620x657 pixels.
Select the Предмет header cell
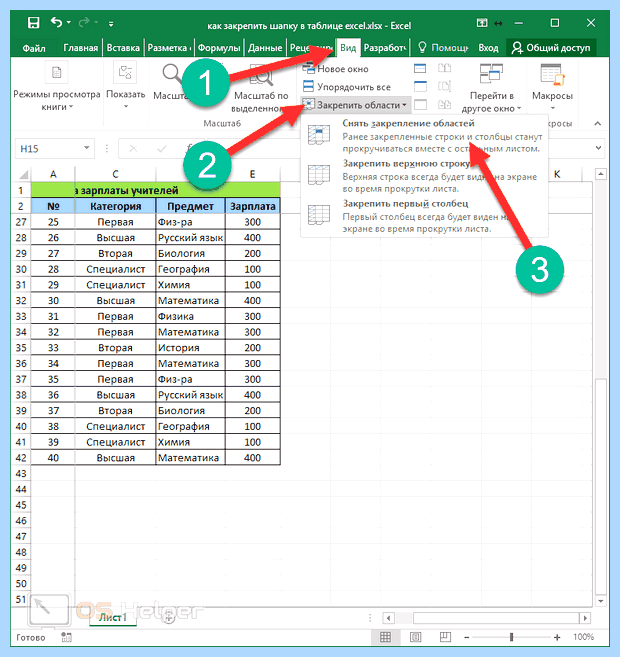tap(190, 206)
